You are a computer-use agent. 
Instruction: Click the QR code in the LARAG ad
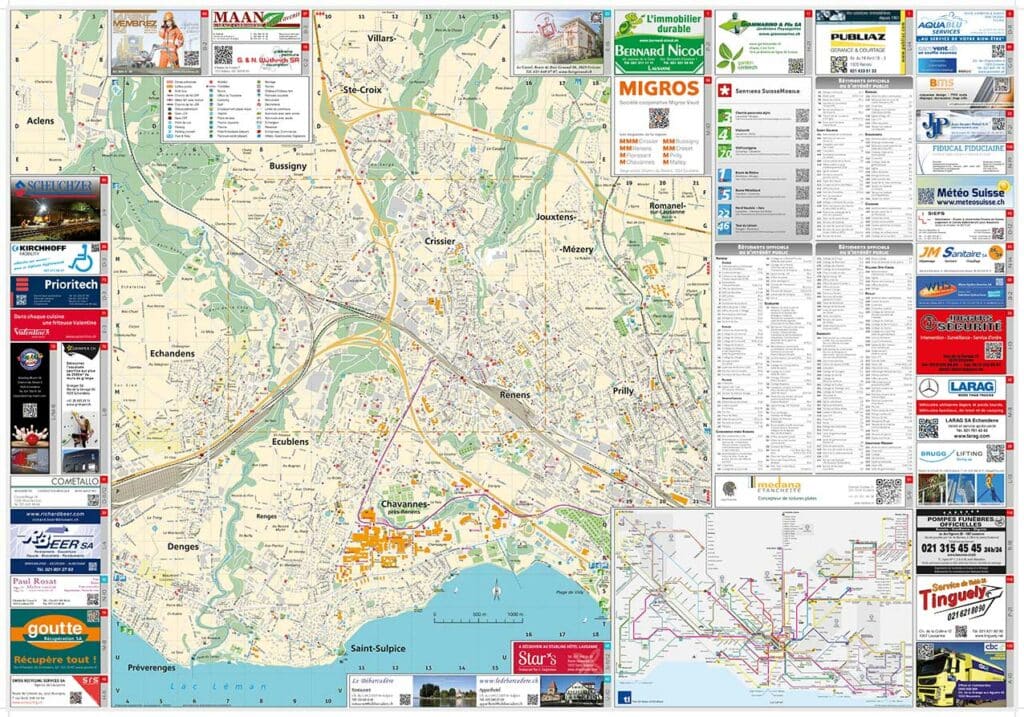(x=929, y=428)
